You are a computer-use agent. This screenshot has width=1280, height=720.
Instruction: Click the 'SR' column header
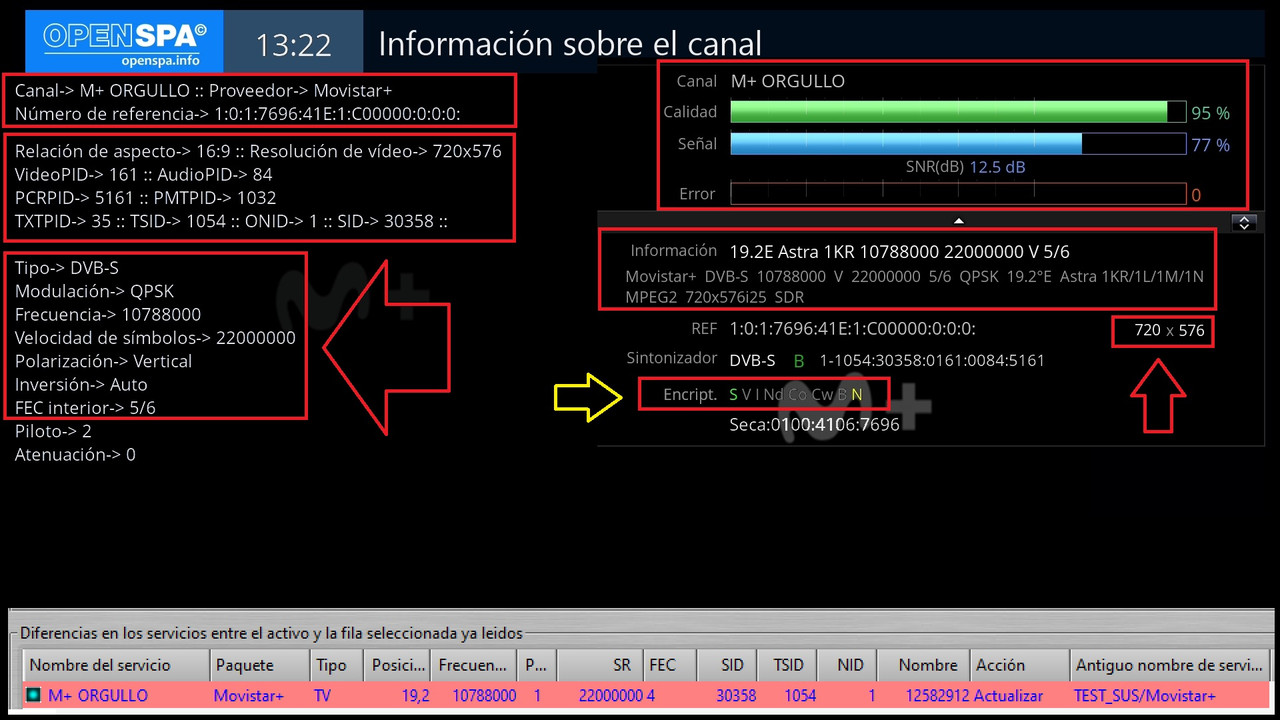pyautogui.click(x=600, y=665)
